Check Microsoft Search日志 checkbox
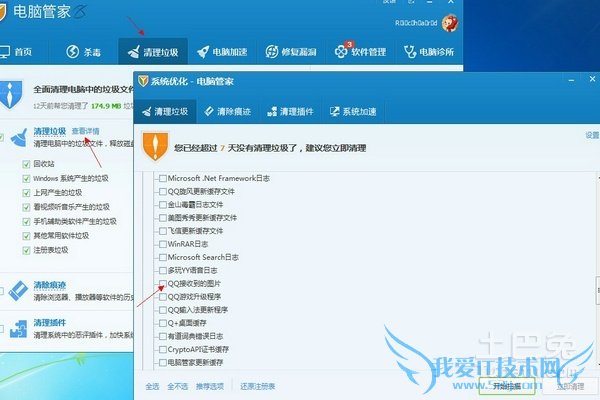Image resolution: width=600 pixels, height=400 pixels. [163, 257]
